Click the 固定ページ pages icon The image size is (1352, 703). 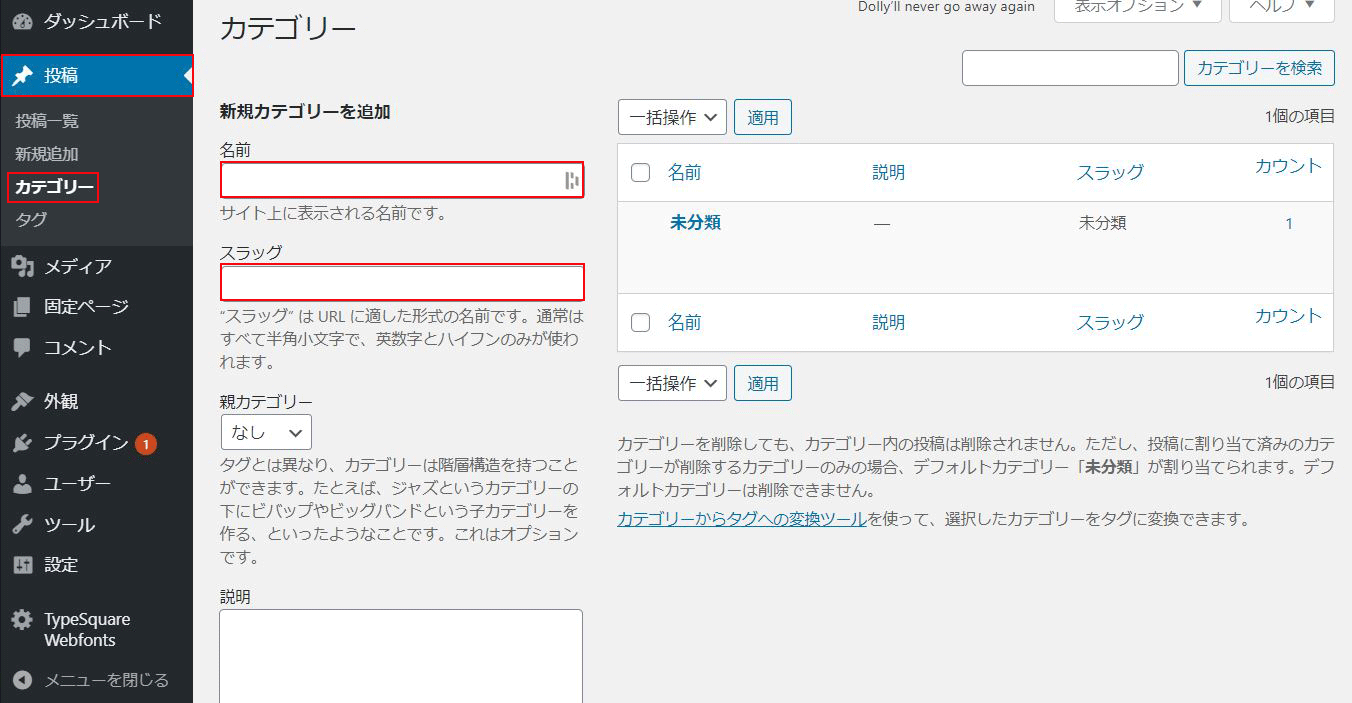pyautogui.click(x=22, y=307)
